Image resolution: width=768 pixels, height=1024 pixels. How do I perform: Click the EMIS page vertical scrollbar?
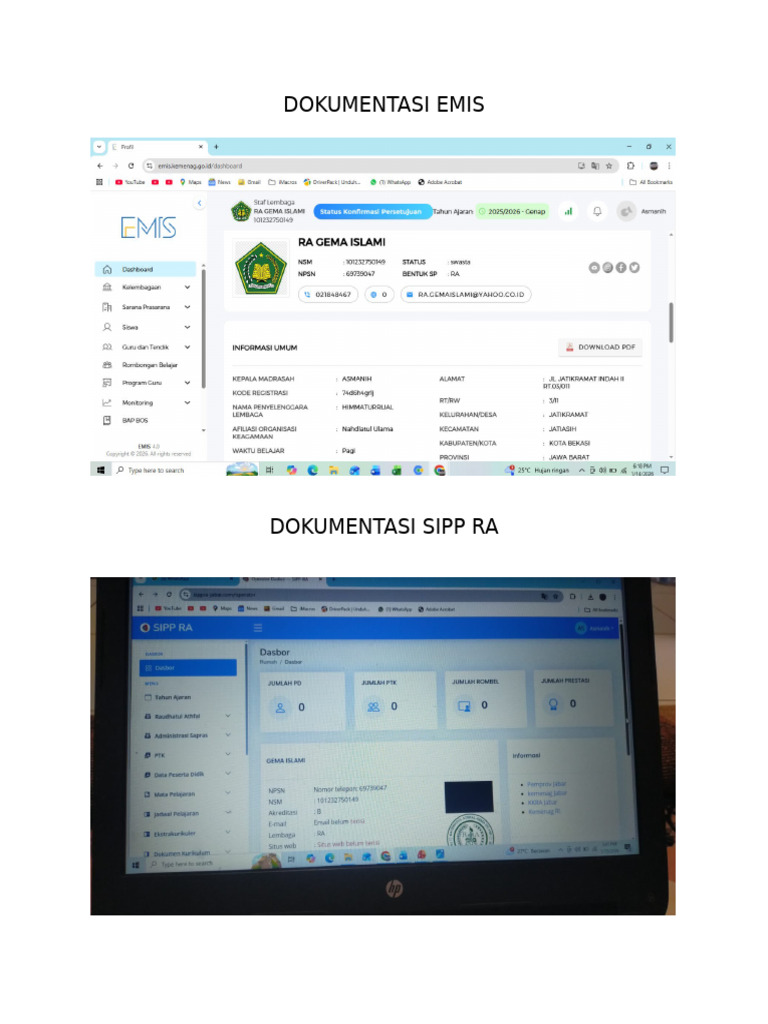[x=671, y=323]
